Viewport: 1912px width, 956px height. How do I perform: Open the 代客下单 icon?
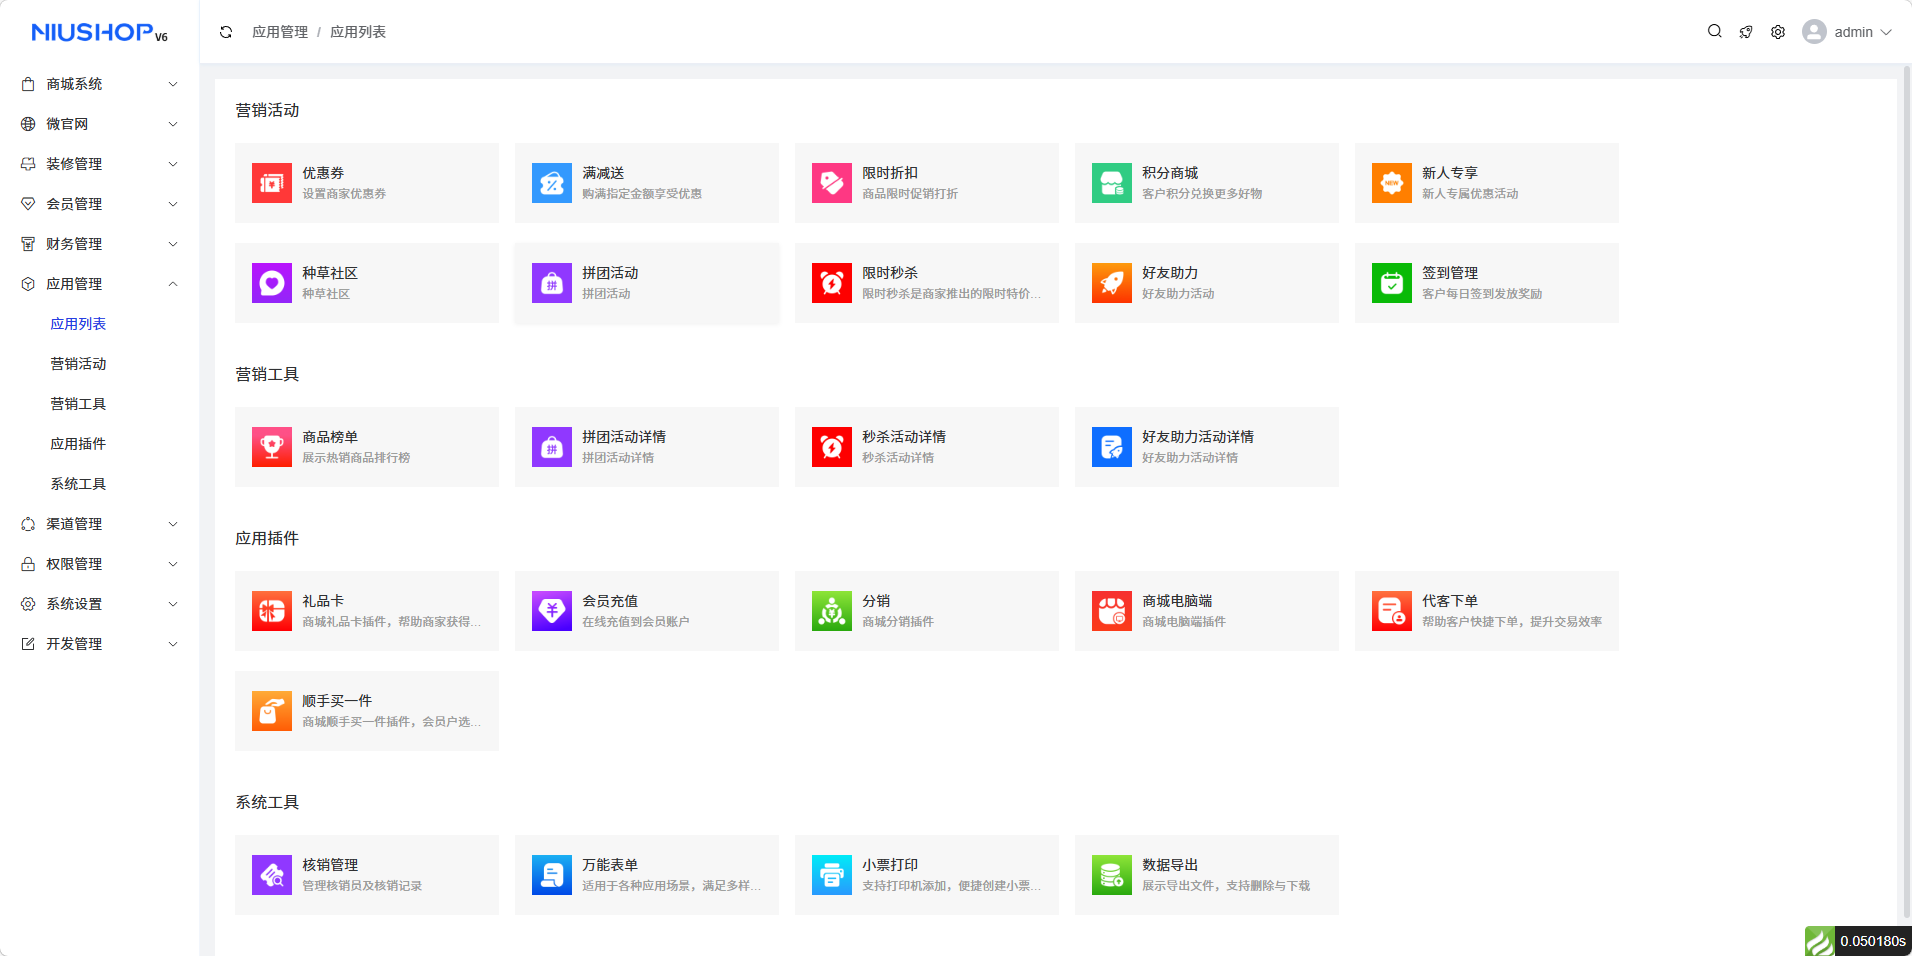pyautogui.click(x=1392, y=611)
